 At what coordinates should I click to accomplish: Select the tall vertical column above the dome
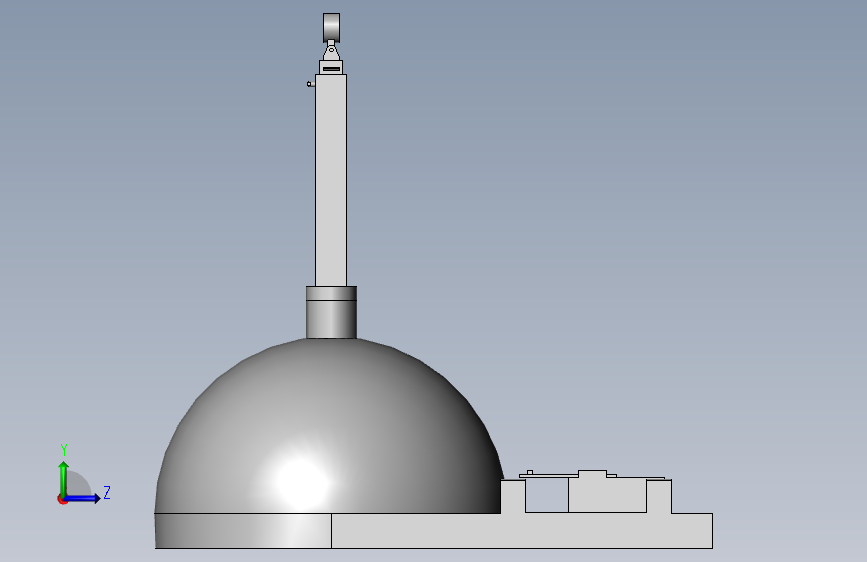coord(331,180)
